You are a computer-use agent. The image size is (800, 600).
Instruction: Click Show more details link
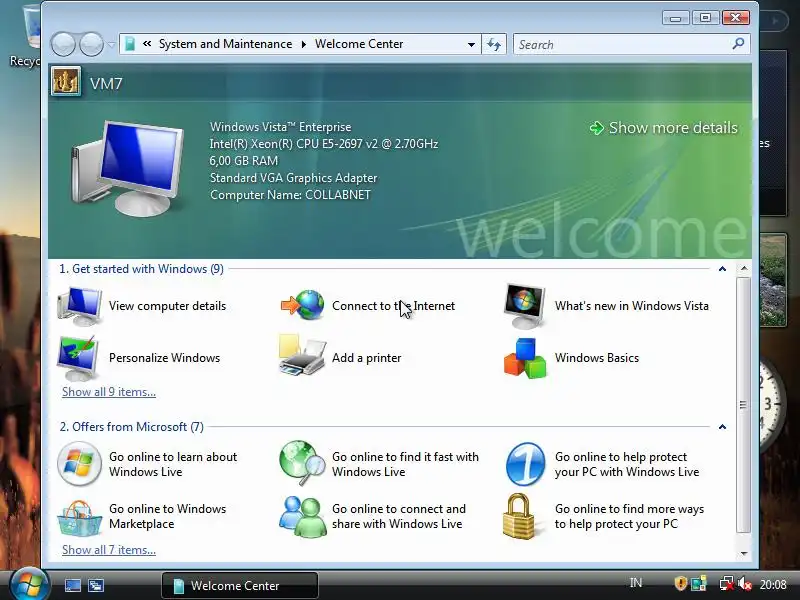coord(664,128)
